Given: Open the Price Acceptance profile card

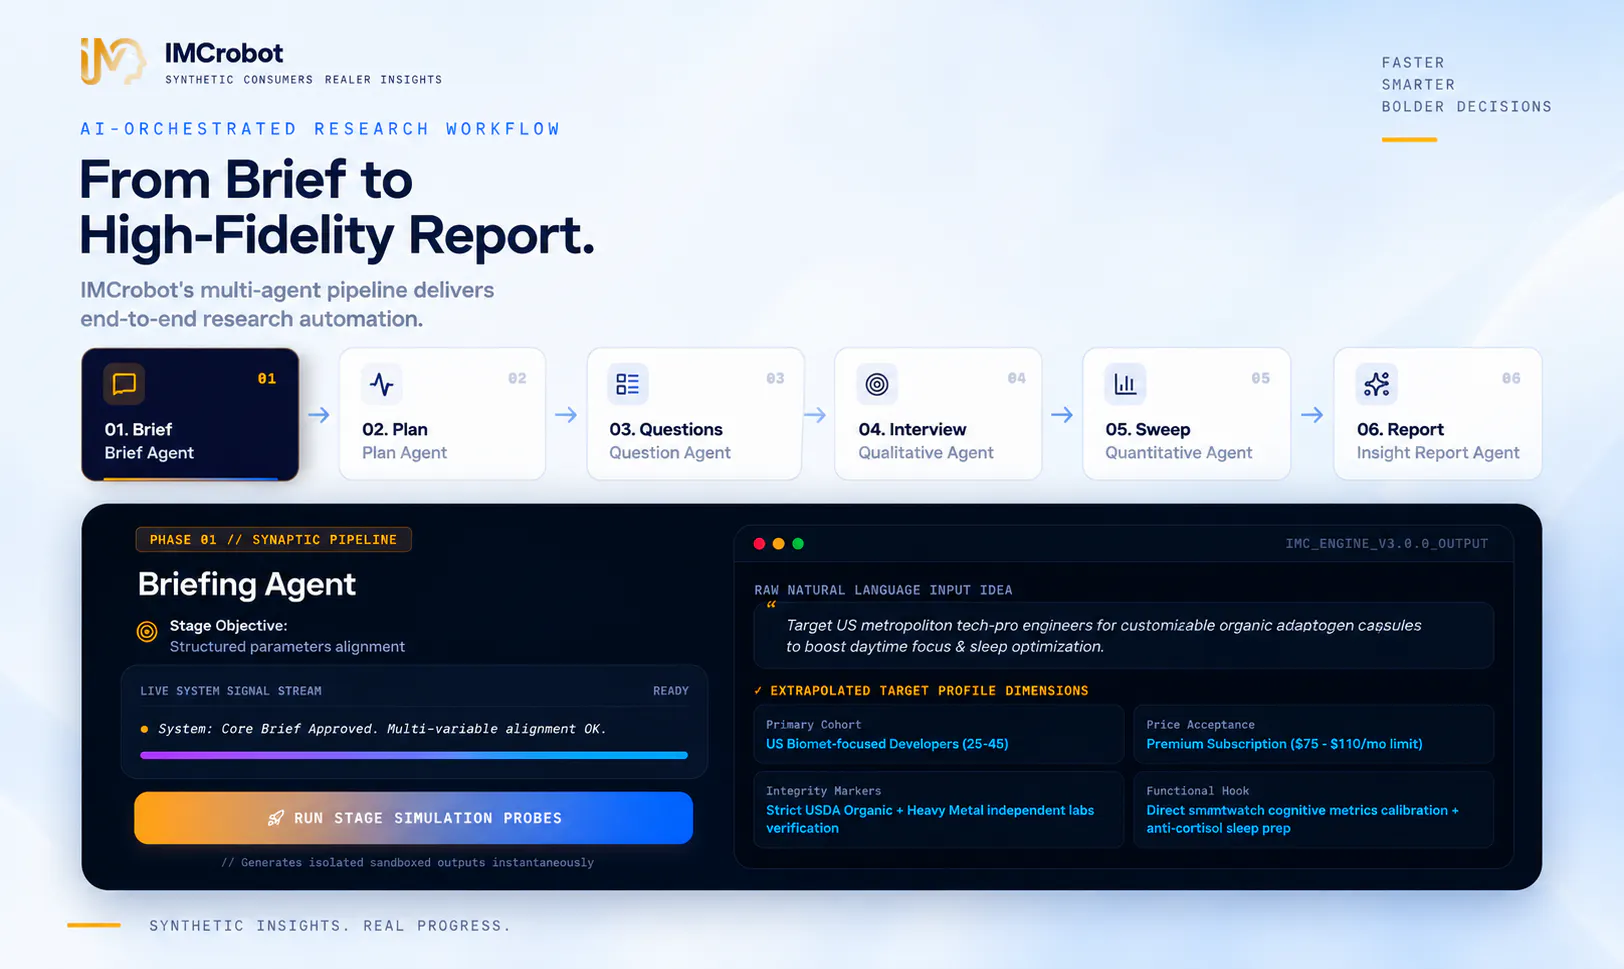Looking at the screenshot, I should point(1314,734).
